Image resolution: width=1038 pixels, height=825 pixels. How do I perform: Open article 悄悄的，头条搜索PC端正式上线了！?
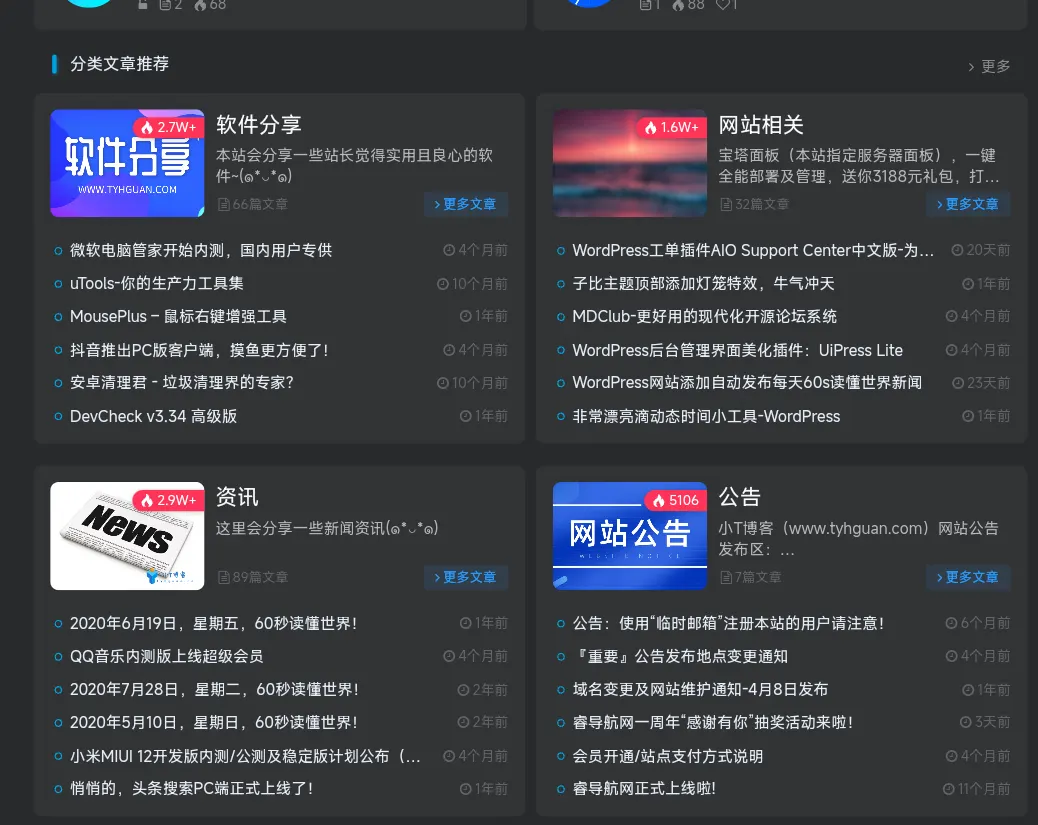pyautogui.click(x=191, y=789)
